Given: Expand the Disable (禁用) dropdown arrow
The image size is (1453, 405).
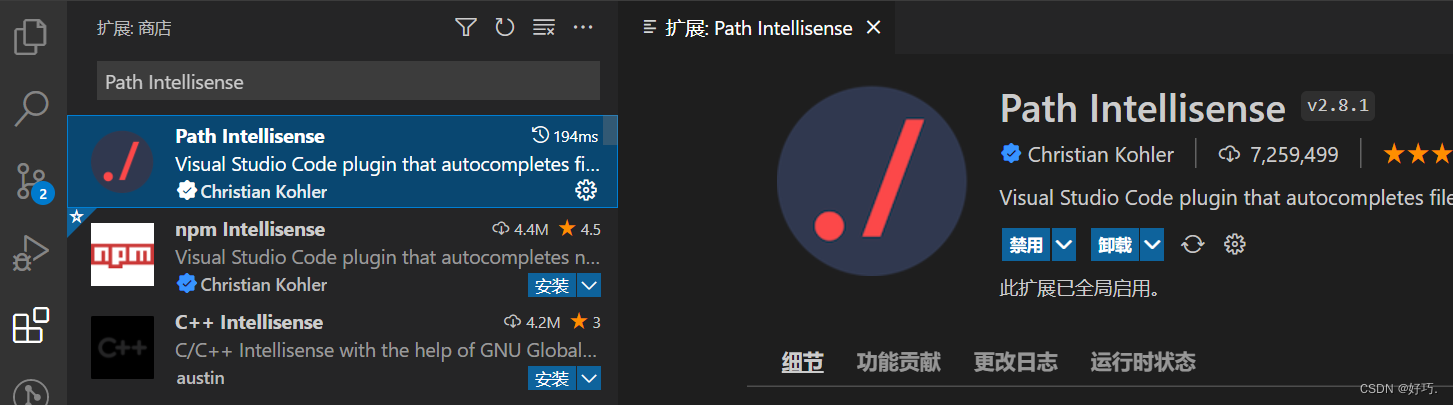Looking at the screenshot, I should click(1064, 244).
